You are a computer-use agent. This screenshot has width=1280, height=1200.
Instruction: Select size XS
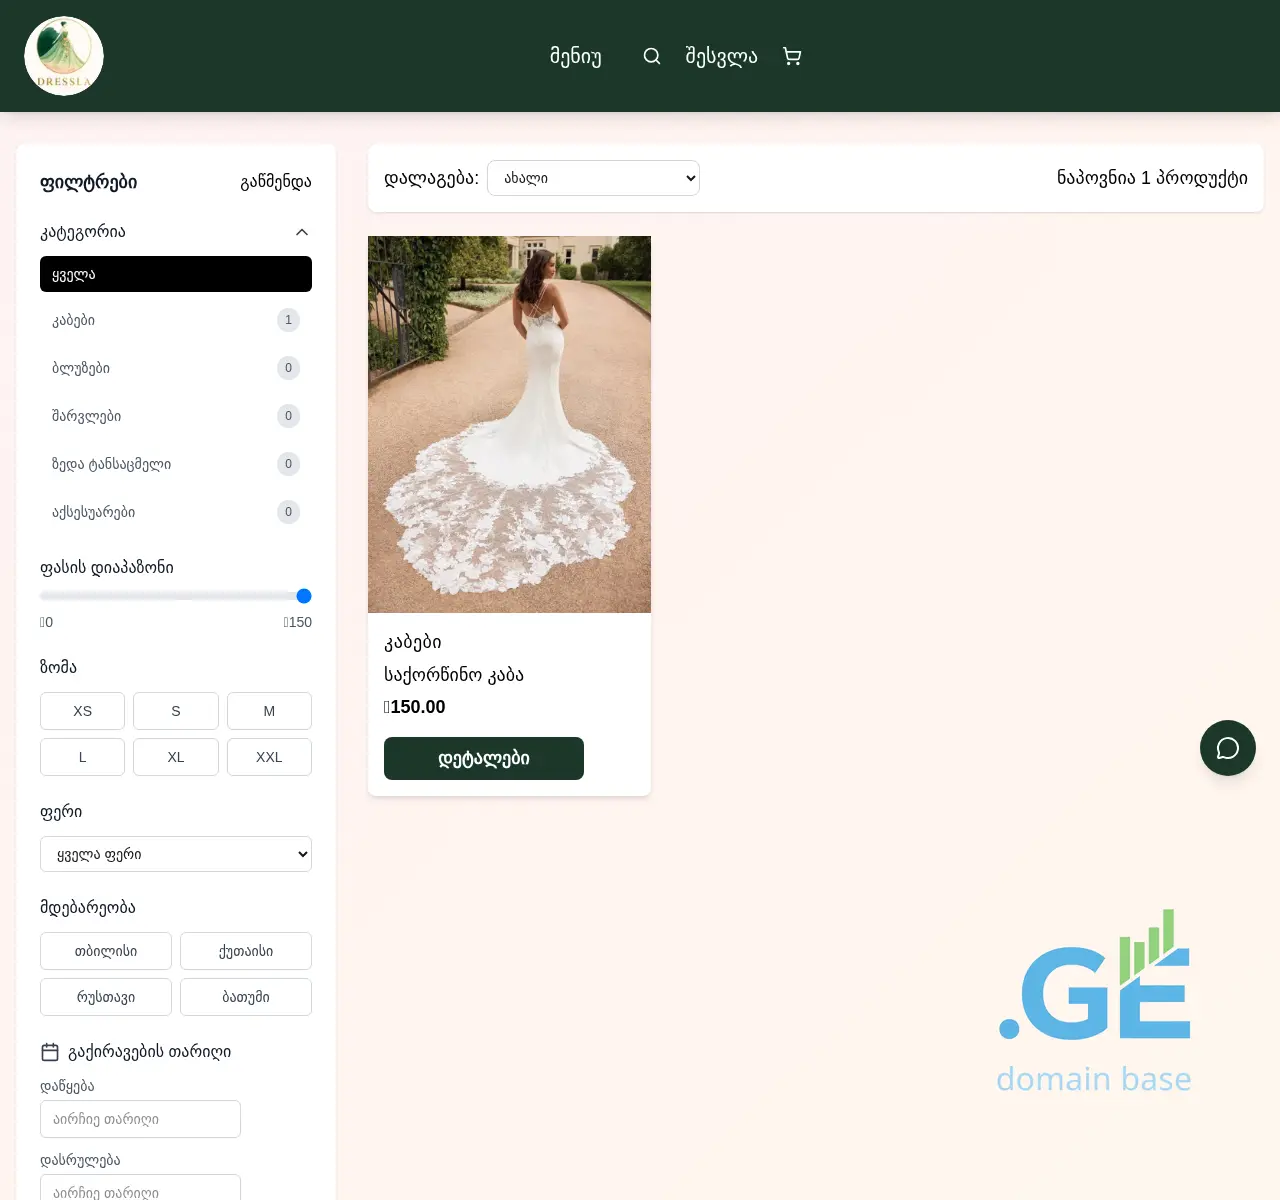pos(82,711)
